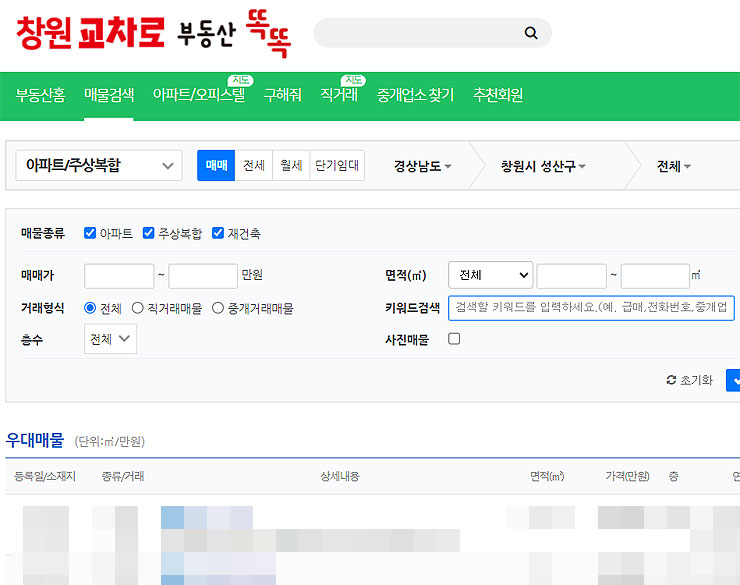
Task: Open the 추천회원 menu
Action: (498, 95)
